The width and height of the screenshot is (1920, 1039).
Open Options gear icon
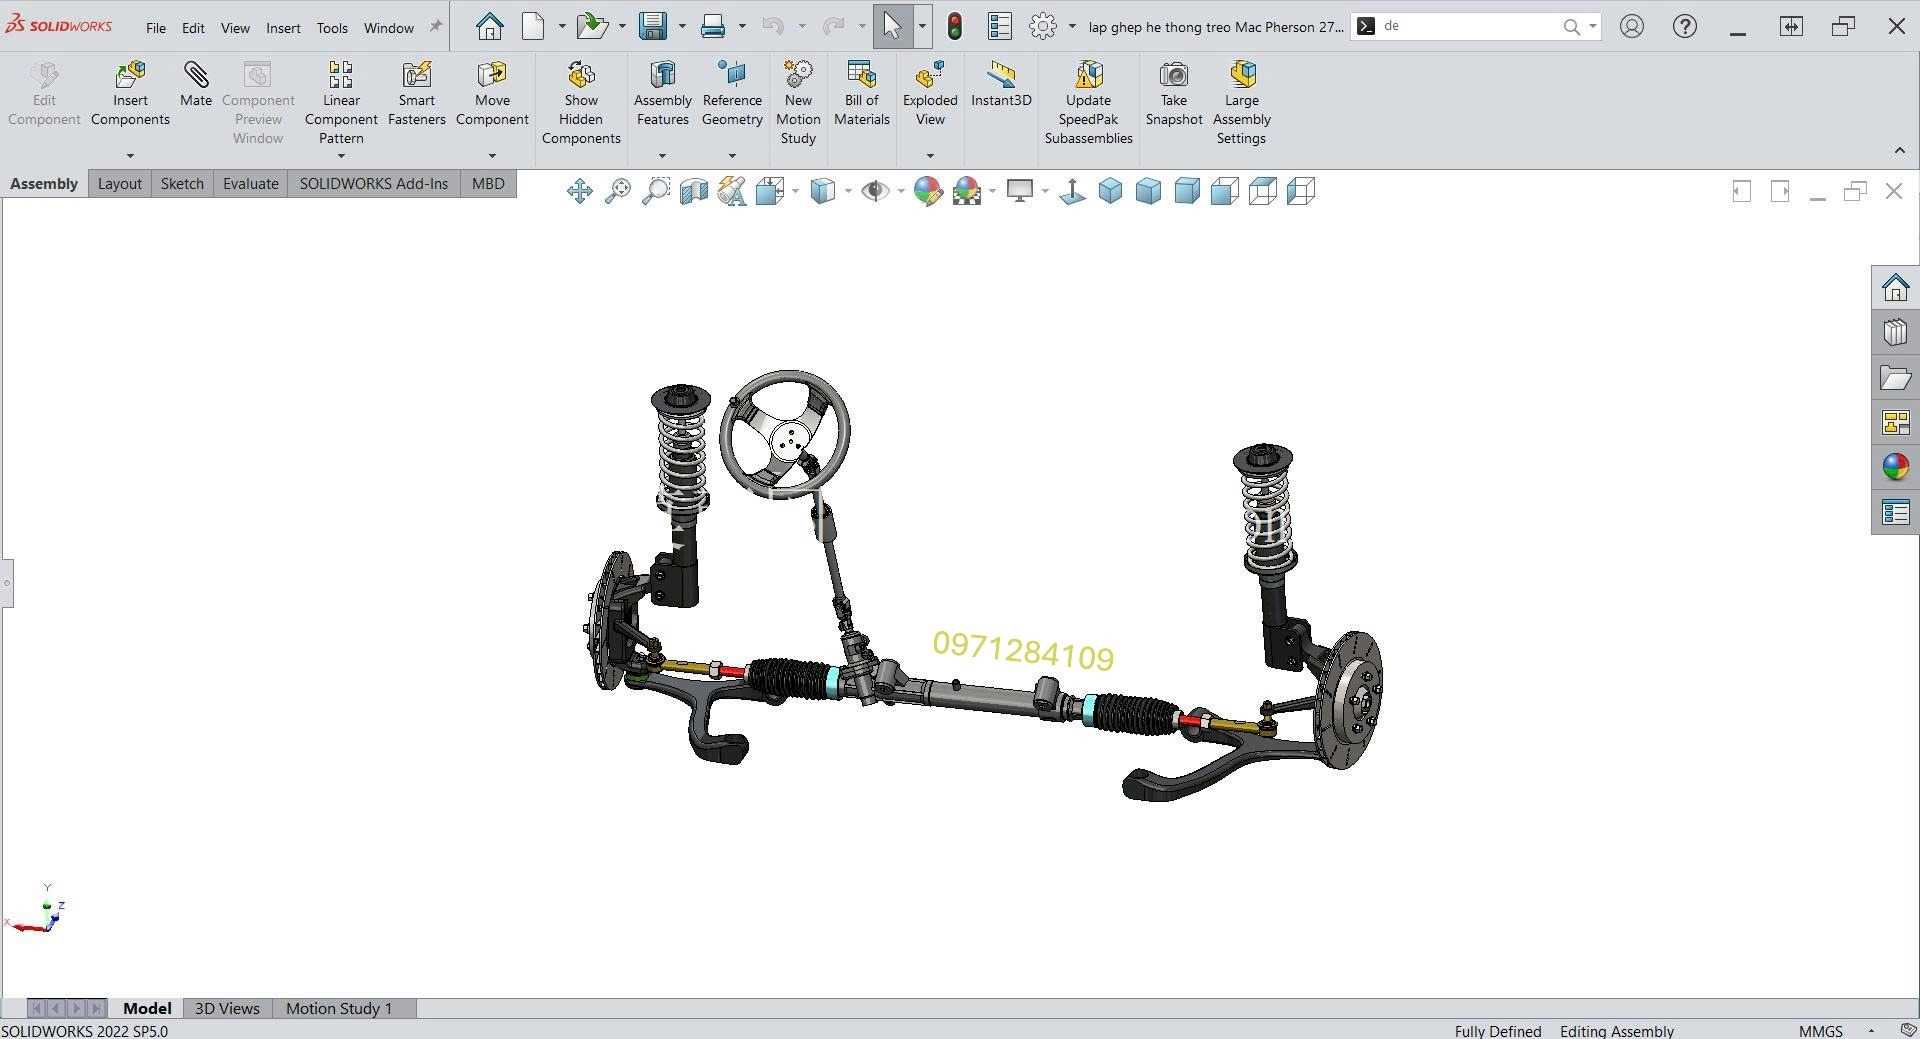coord(1043,26)
